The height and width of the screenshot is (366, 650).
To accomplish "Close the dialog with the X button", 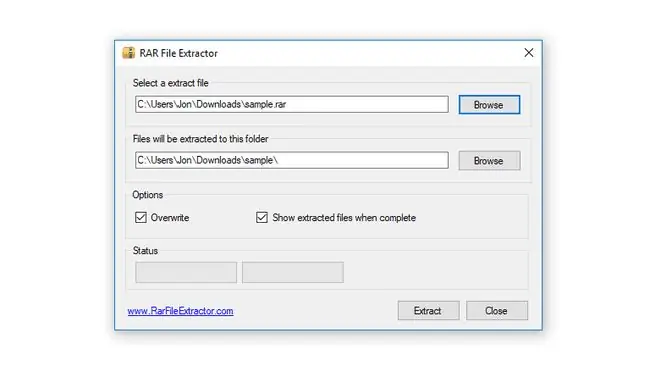I will [x=529, y=53].
